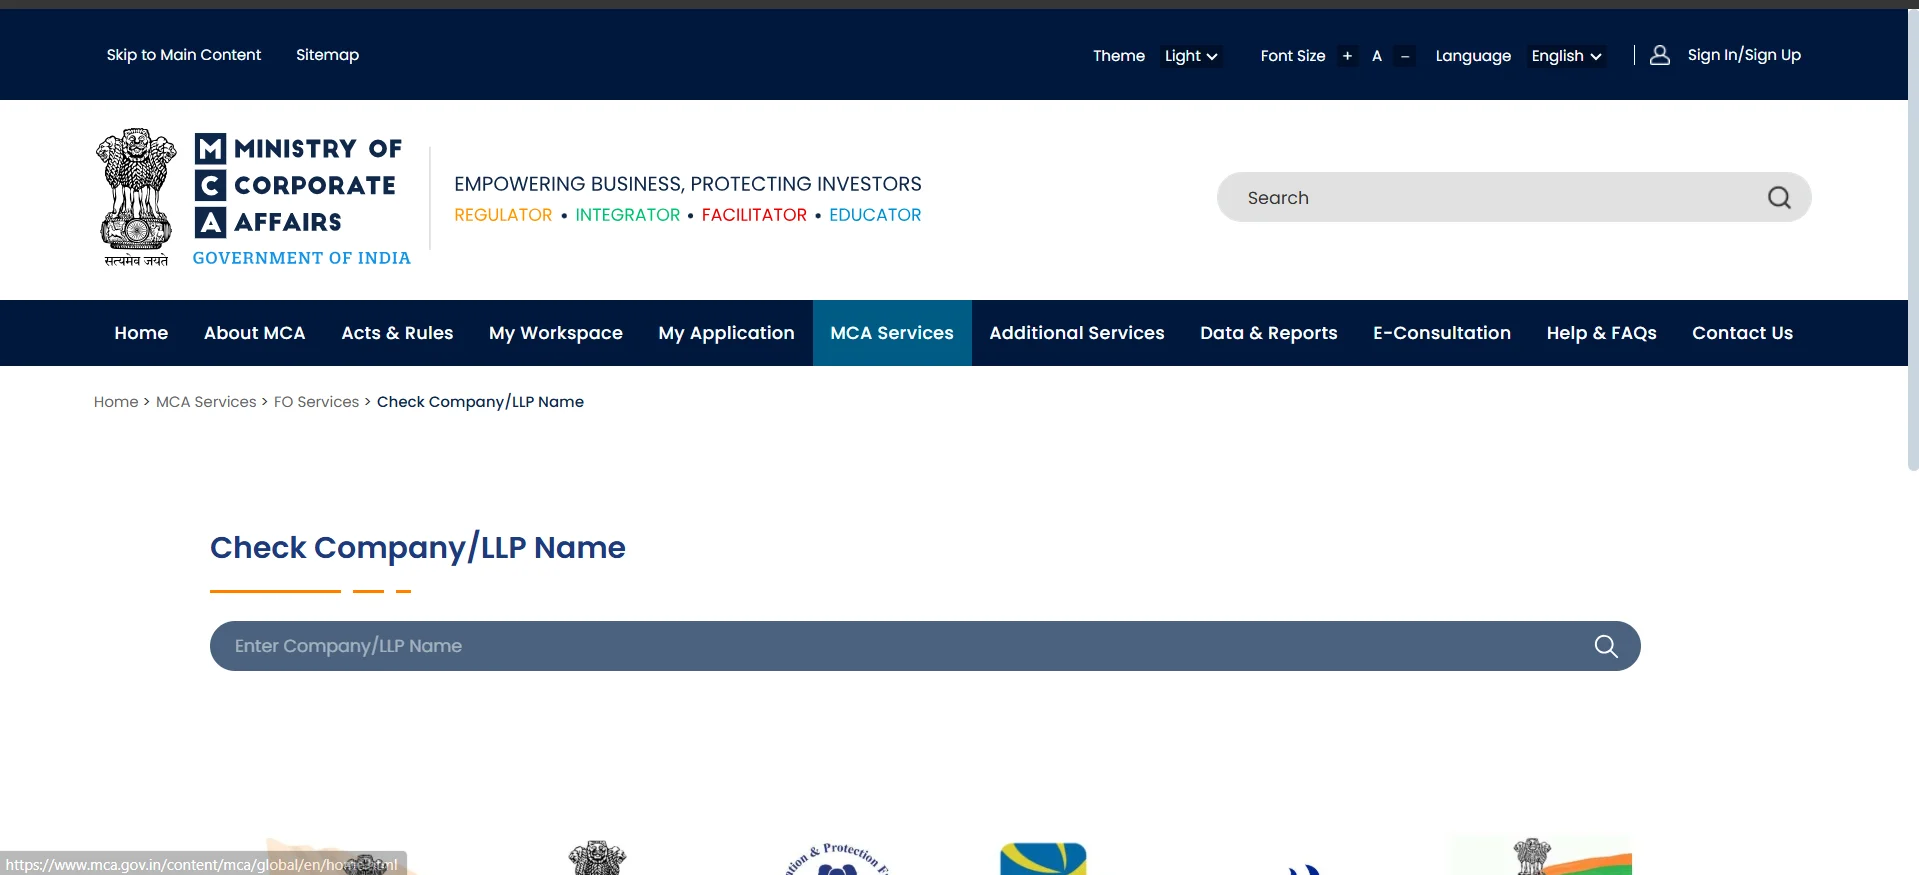Click the Government of India text

click(x=302, y=258)
